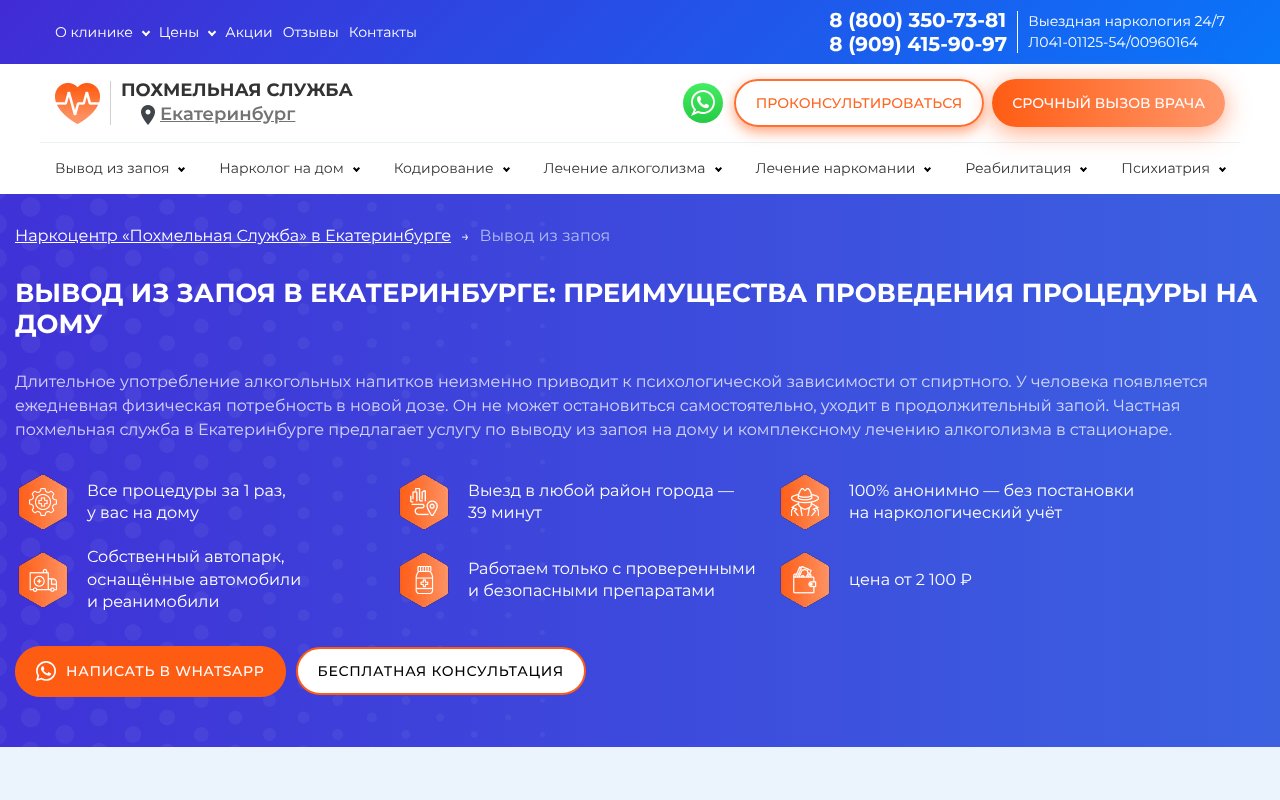Click the СРОЧНЫЙ ВЫЗОВ ВРАЧА button

1108,103
